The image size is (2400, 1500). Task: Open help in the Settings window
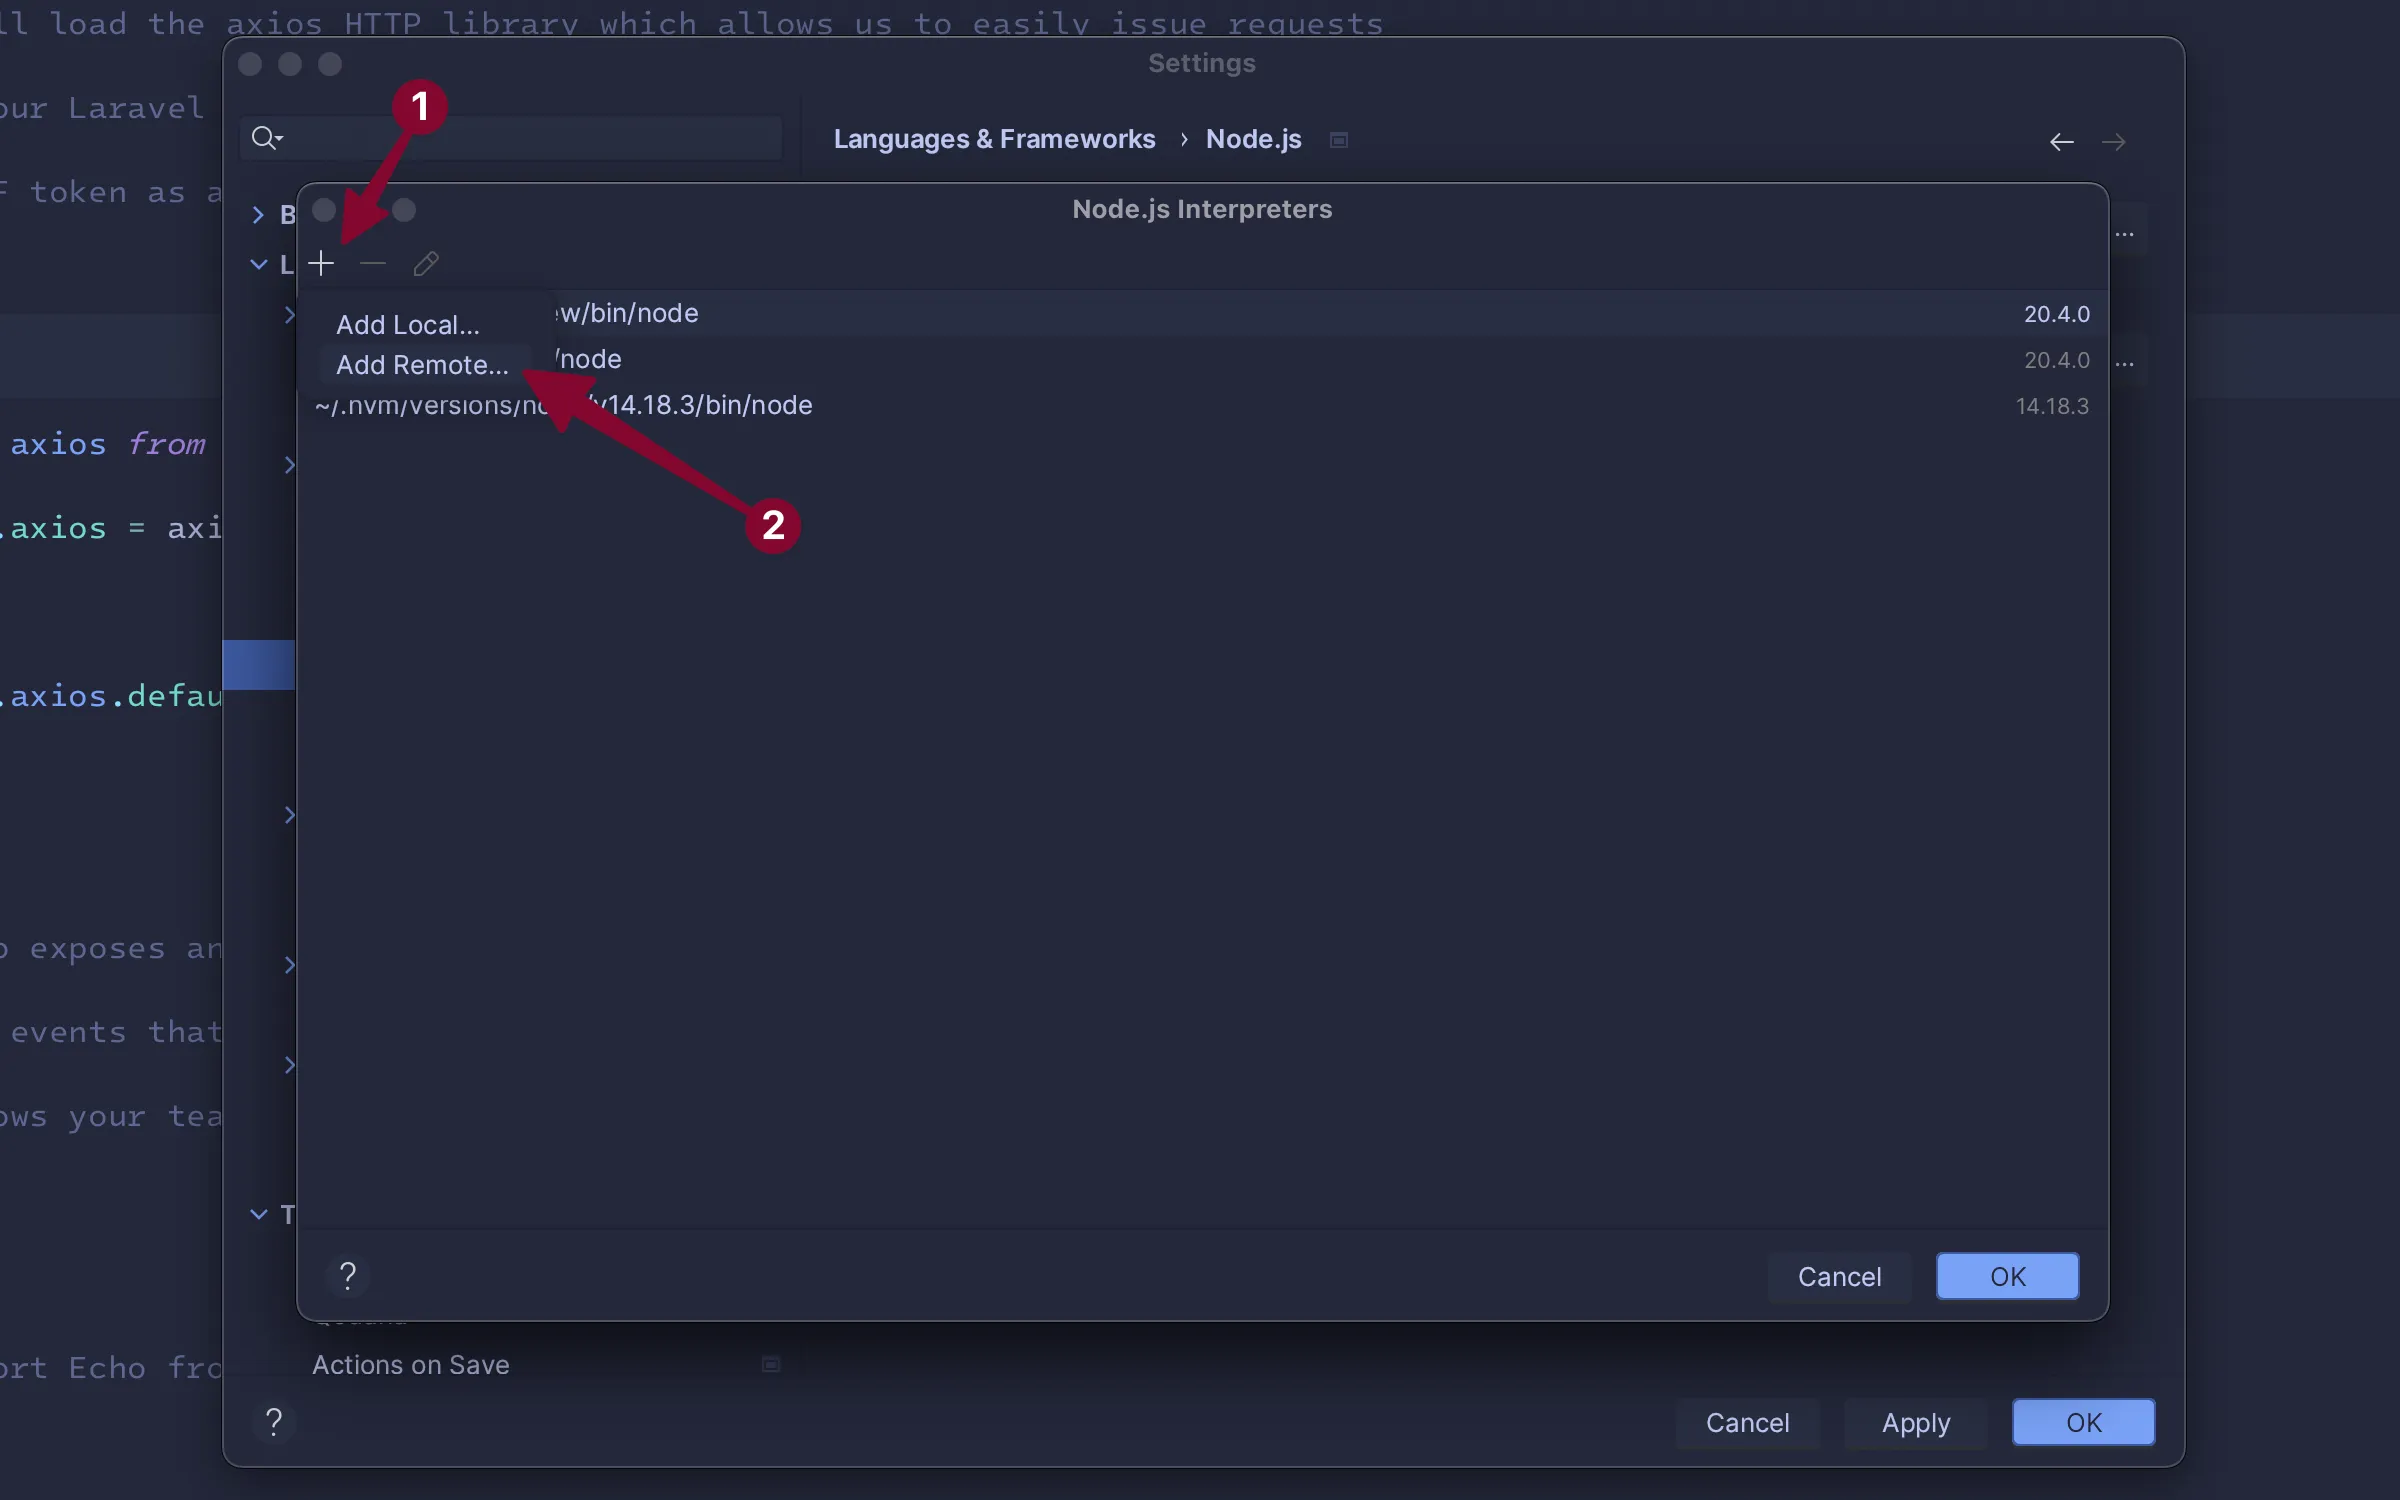pos(273,1422)
